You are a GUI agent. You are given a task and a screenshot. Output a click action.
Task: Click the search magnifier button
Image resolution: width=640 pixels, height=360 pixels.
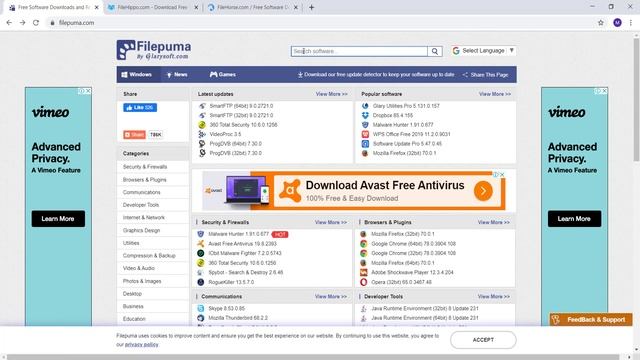click(435, 51)
